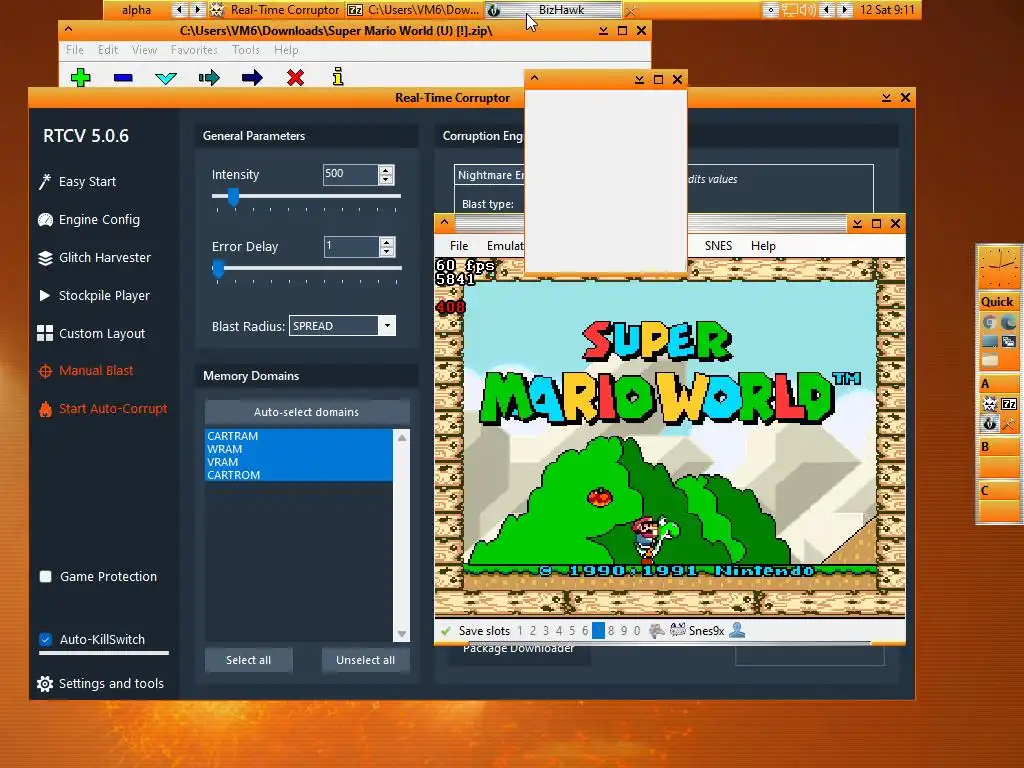Select VRAM in Memory Domains list
Image resolution: width=1024 pixels, height=768 pixels.
click(298, 462)
